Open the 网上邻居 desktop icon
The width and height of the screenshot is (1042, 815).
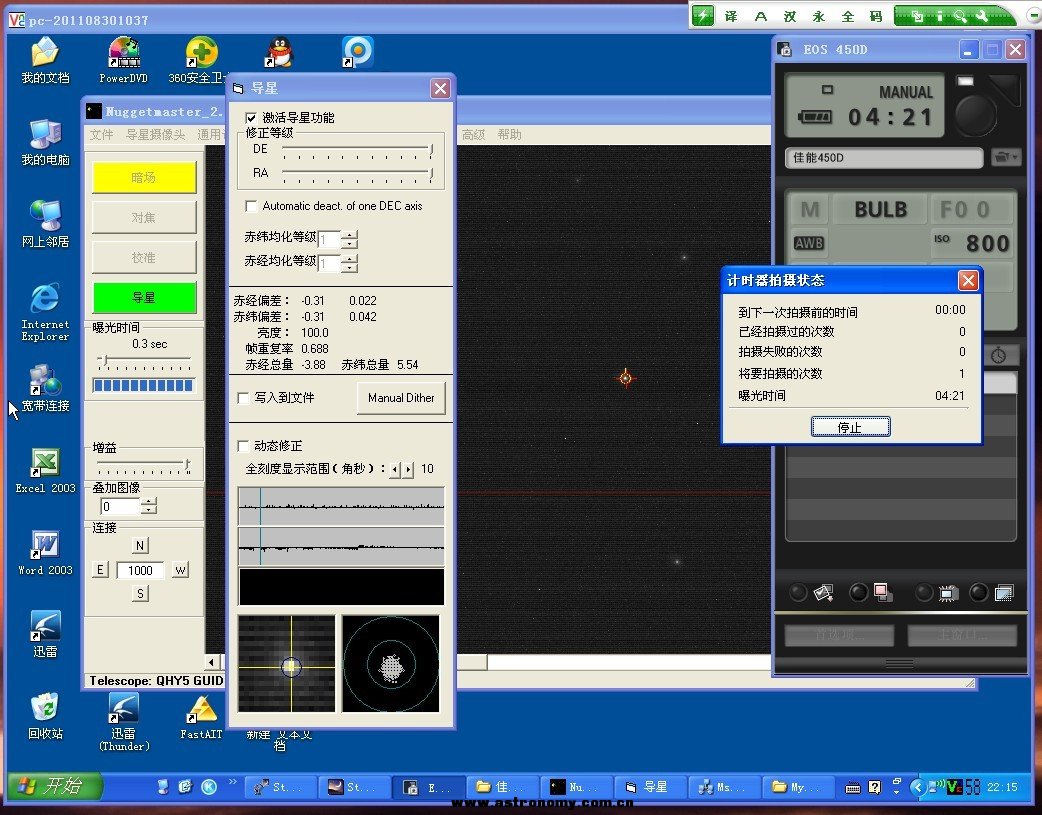click(45, 223)
